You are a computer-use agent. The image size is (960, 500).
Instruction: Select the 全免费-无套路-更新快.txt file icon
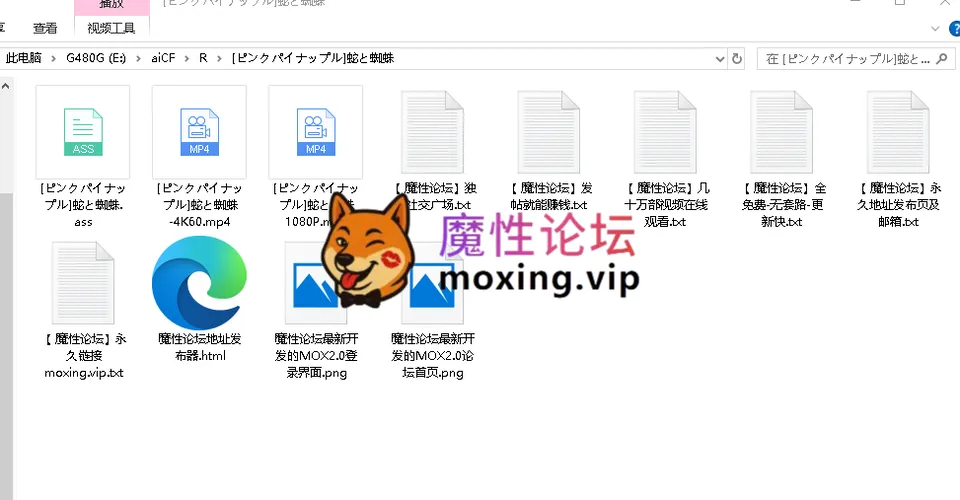(781, 132)
